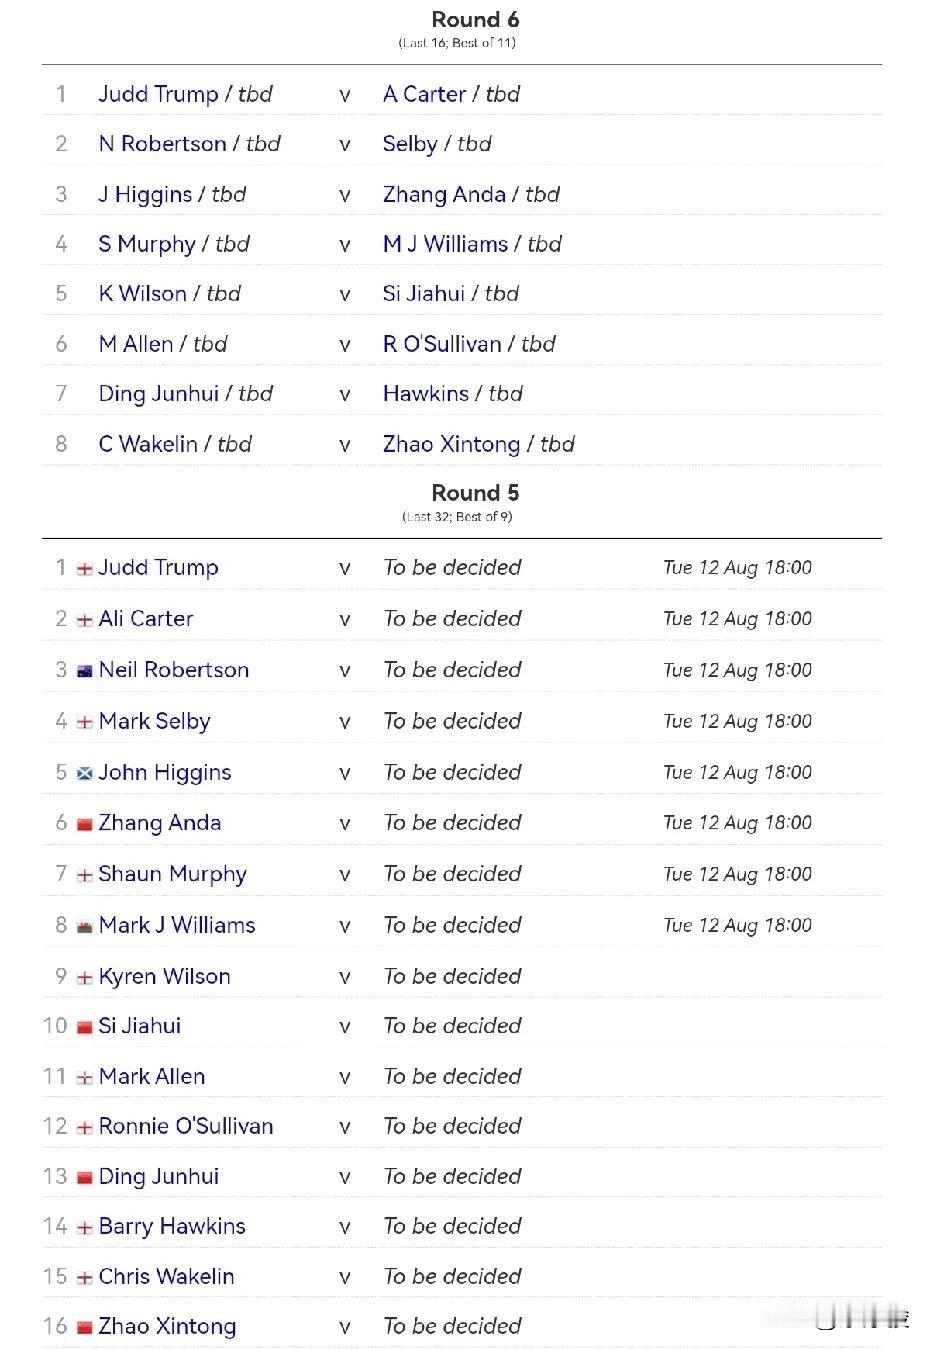This screenshot has height=1349, width=930.
Task: Click Australian flag next to Neil Robertson
Action: [85, 671]
